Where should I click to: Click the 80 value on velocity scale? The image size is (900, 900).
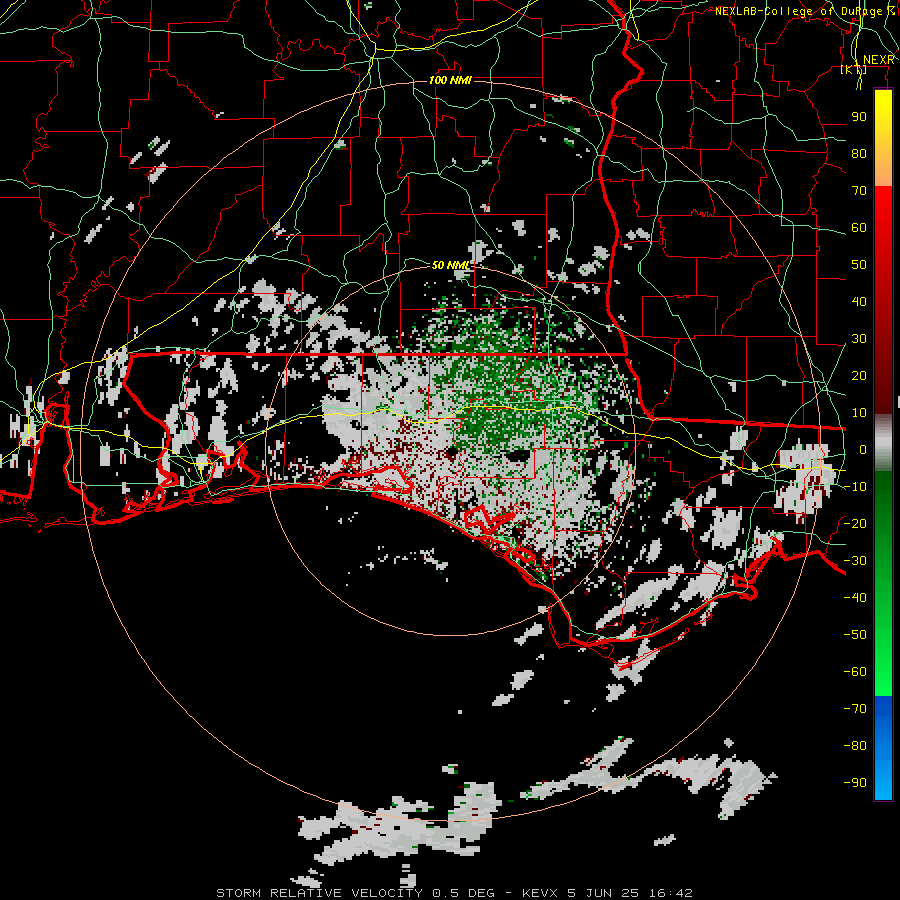coord(859,153)
